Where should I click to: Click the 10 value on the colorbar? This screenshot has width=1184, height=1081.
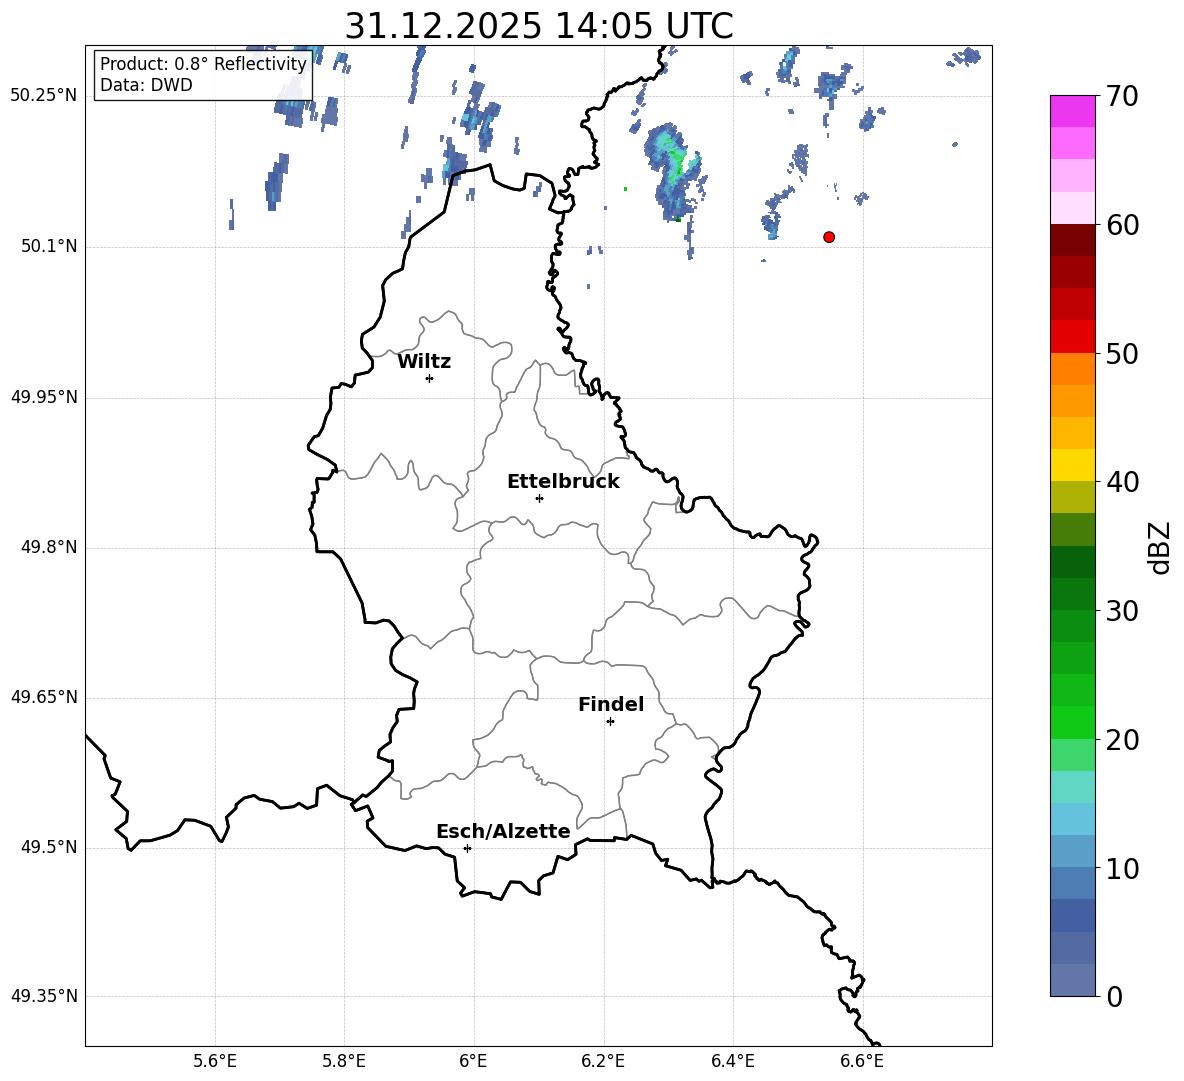pos(1122,868)
